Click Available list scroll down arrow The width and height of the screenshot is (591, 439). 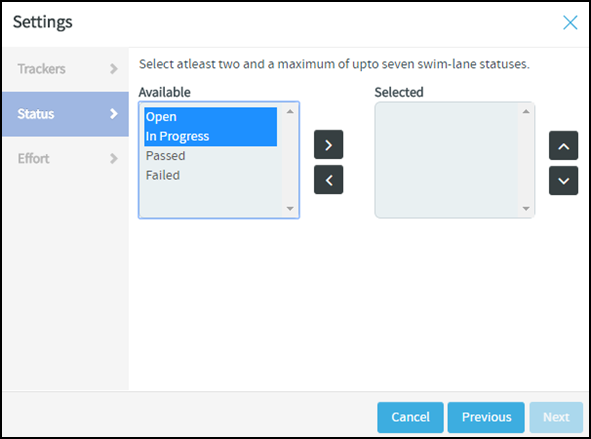coord(290,208)
